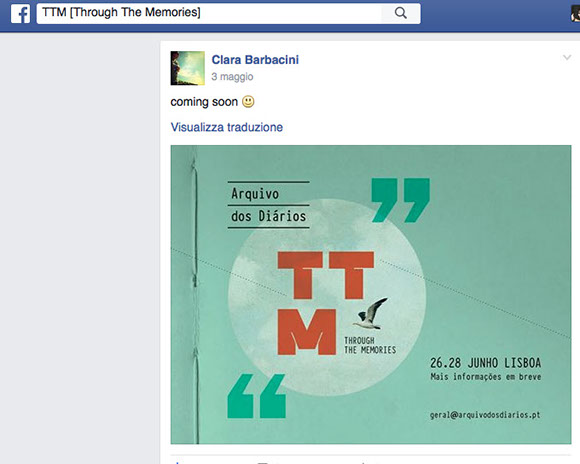This screenshot has width=580, height=464.
Task: Click the Facebook logo icon
Action: [x=20, y=14]
